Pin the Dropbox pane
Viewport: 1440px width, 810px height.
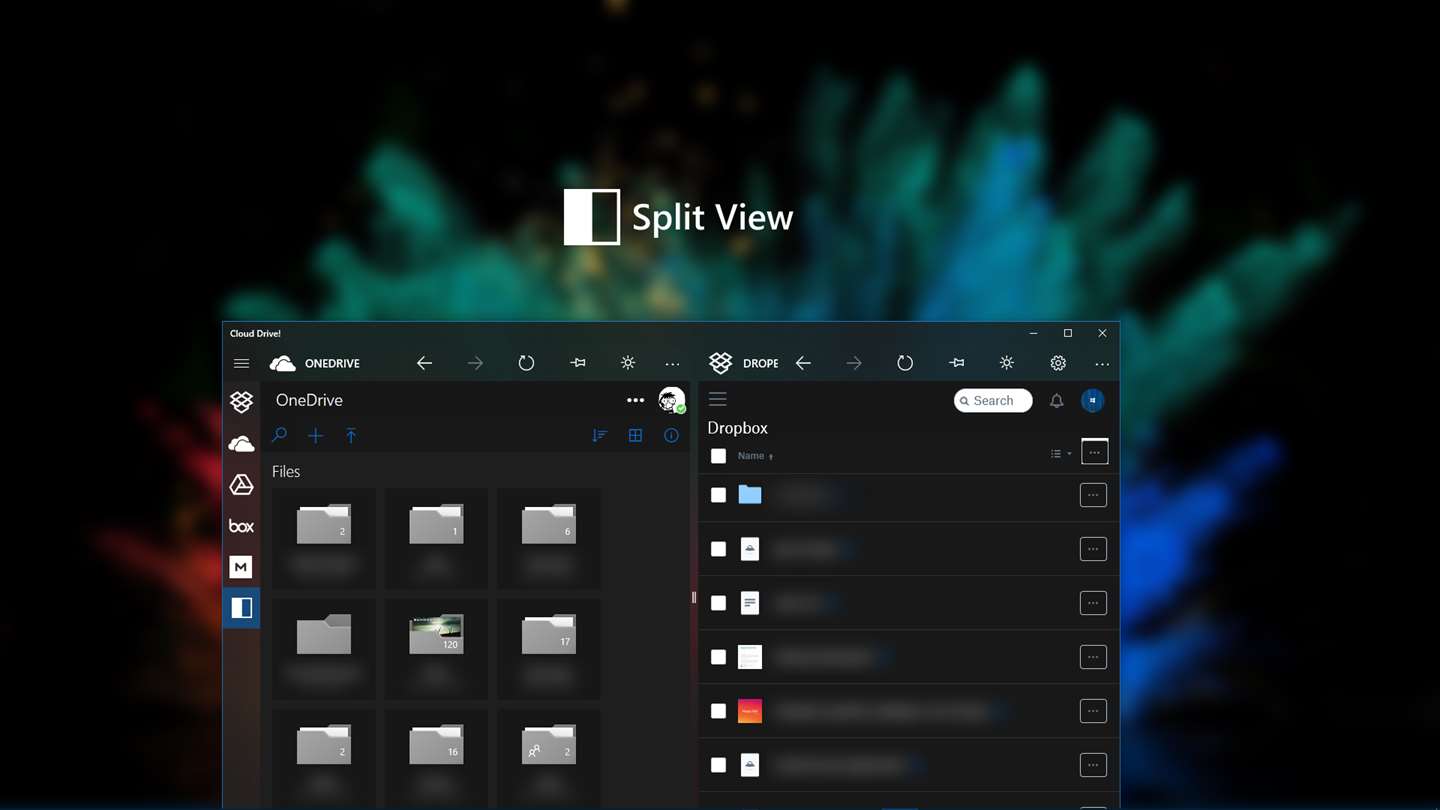[956, 363]
